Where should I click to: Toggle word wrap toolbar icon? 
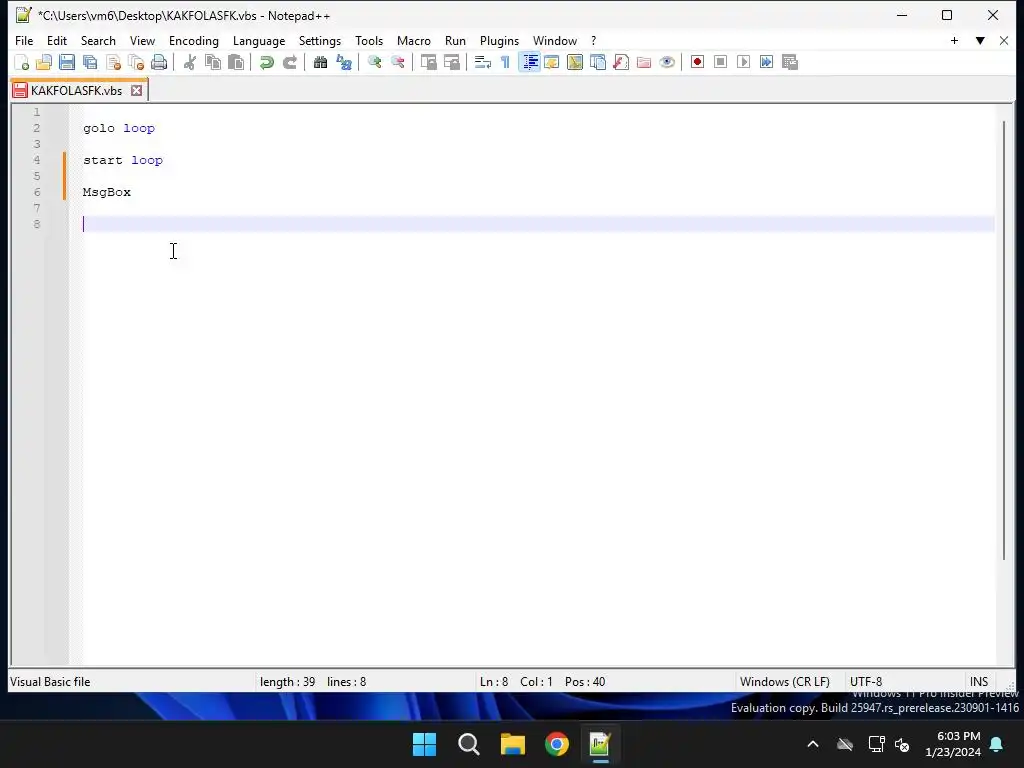pos(483,62)
